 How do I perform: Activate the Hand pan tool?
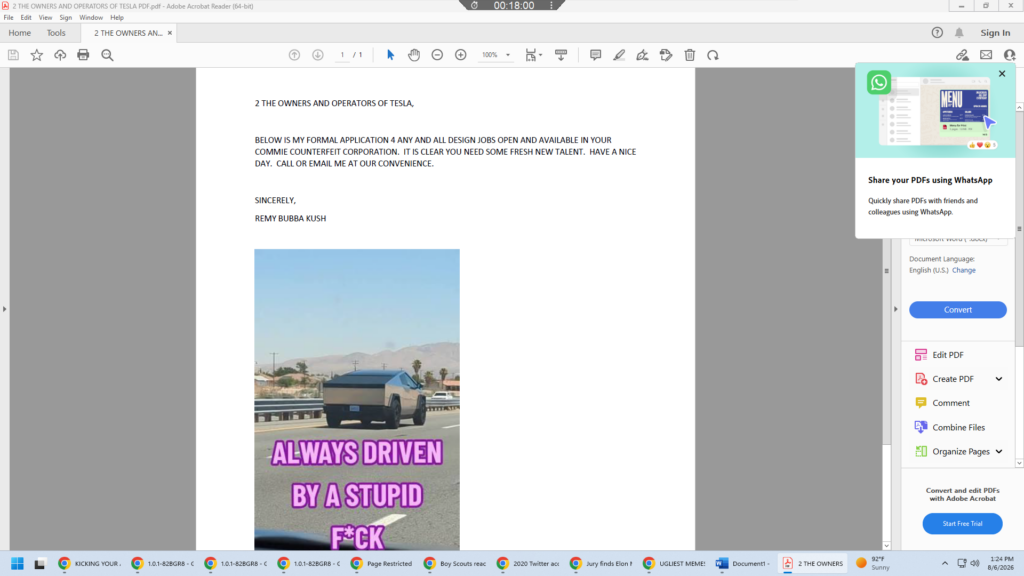coord(414,55)
